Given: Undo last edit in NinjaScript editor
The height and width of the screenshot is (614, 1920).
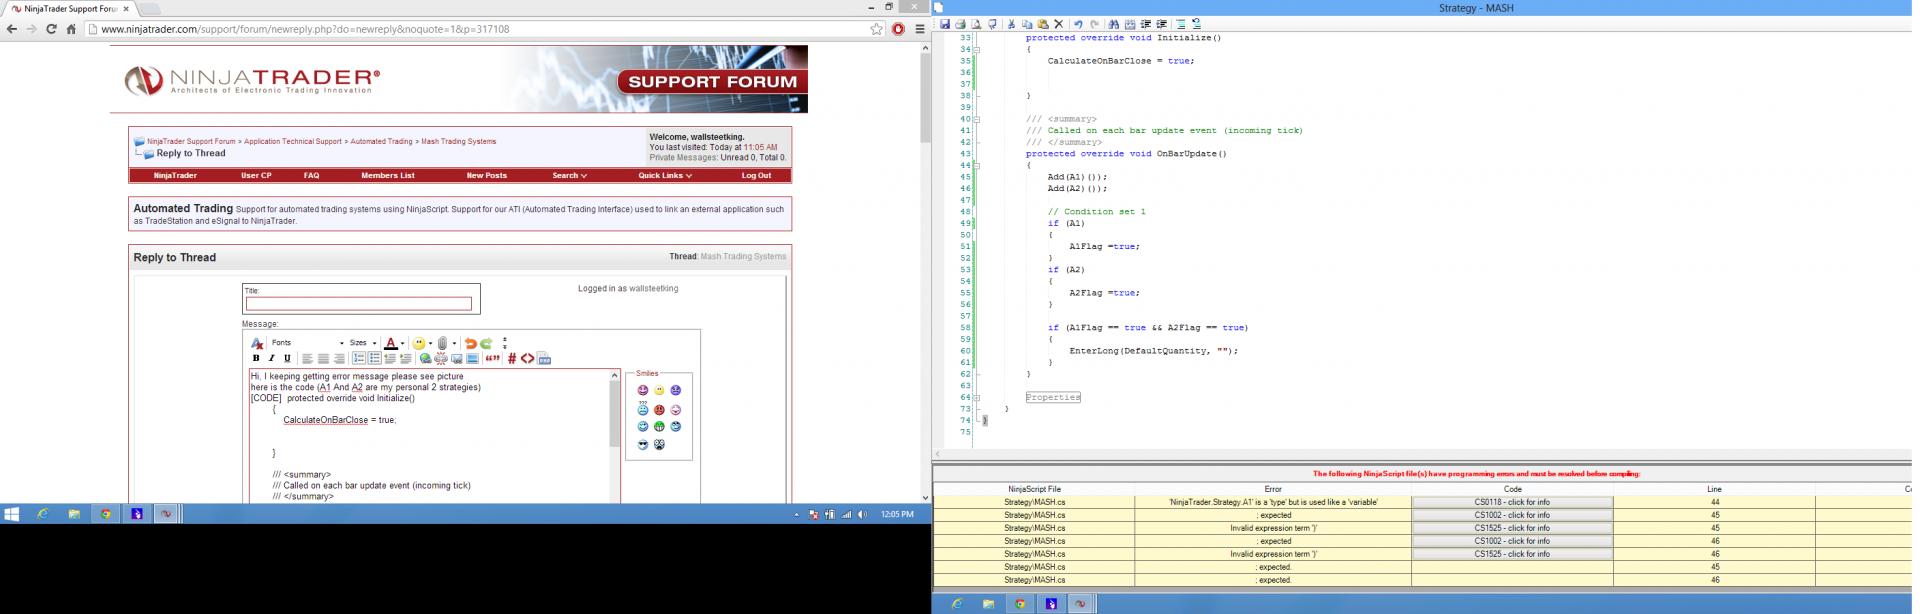Looking at the screenshot, I should pos(1078,24).
